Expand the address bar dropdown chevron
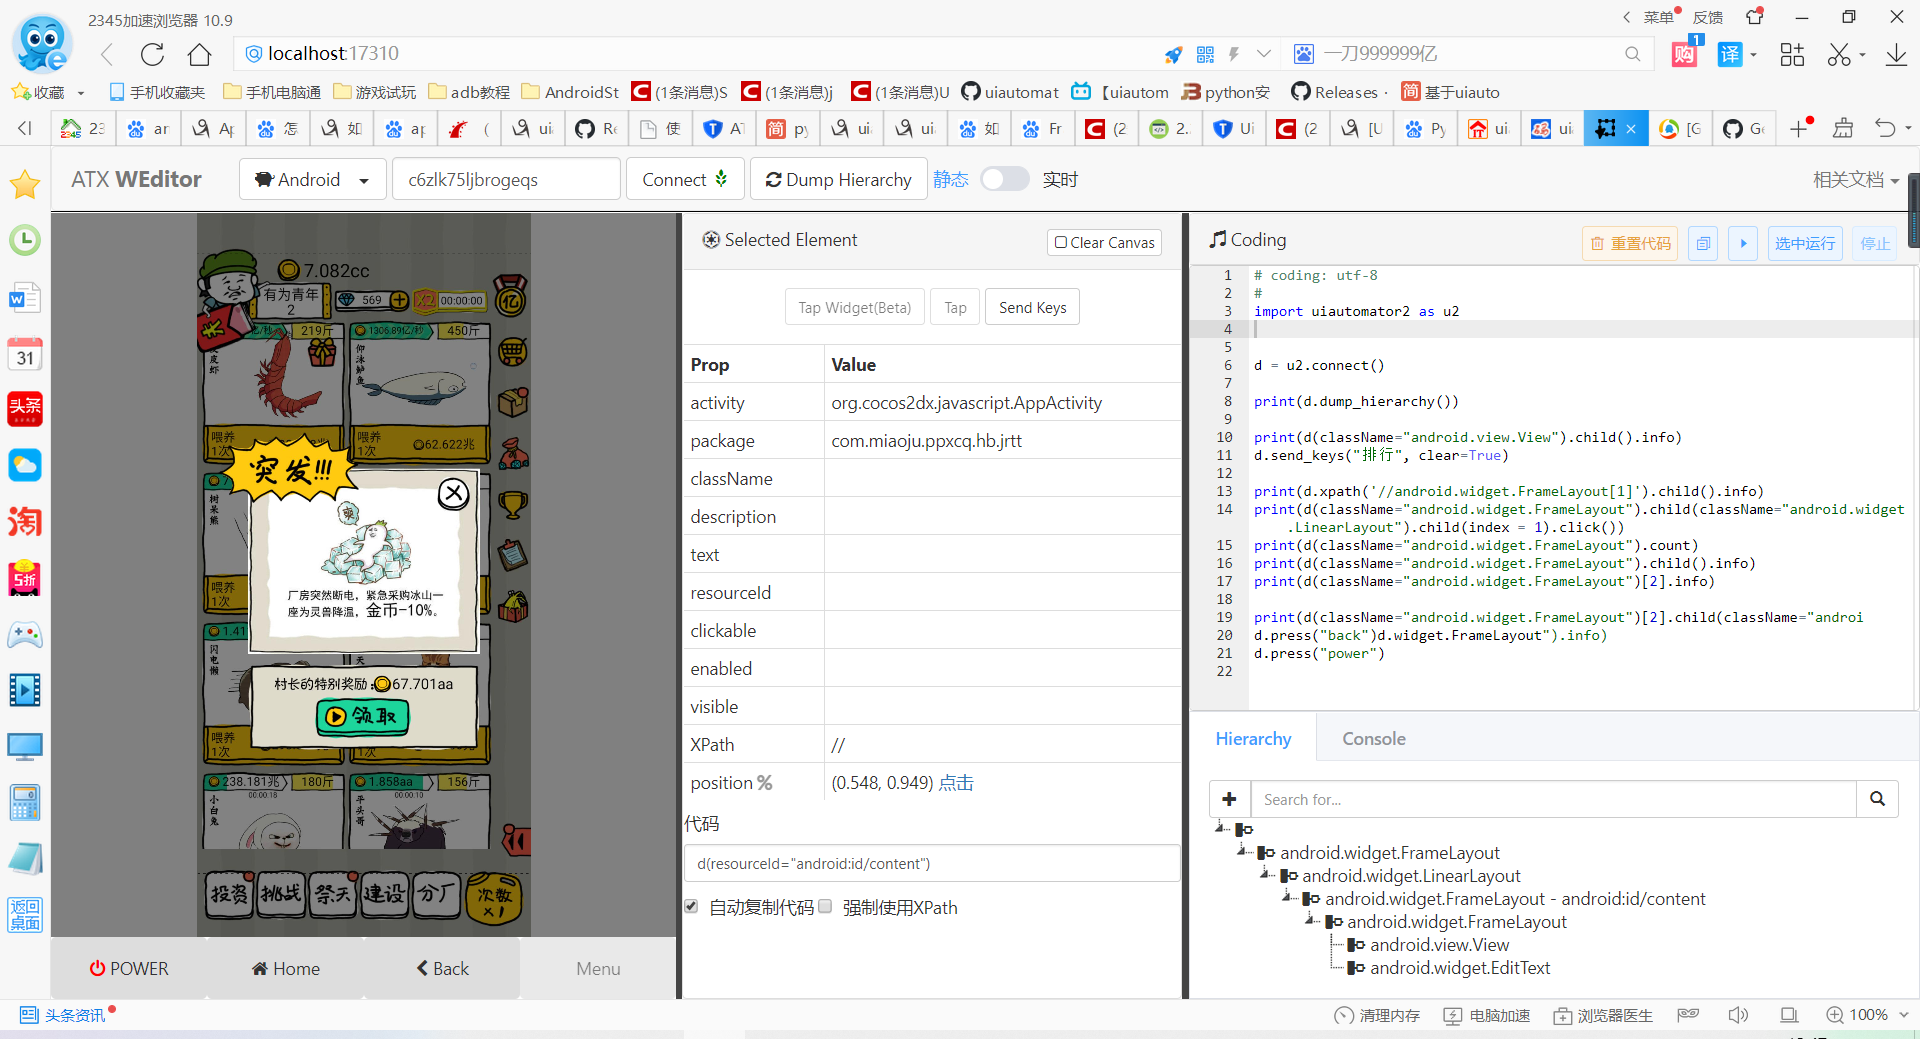Viewport: 1920px width, 1039px height. click(x=1264, y=54)
